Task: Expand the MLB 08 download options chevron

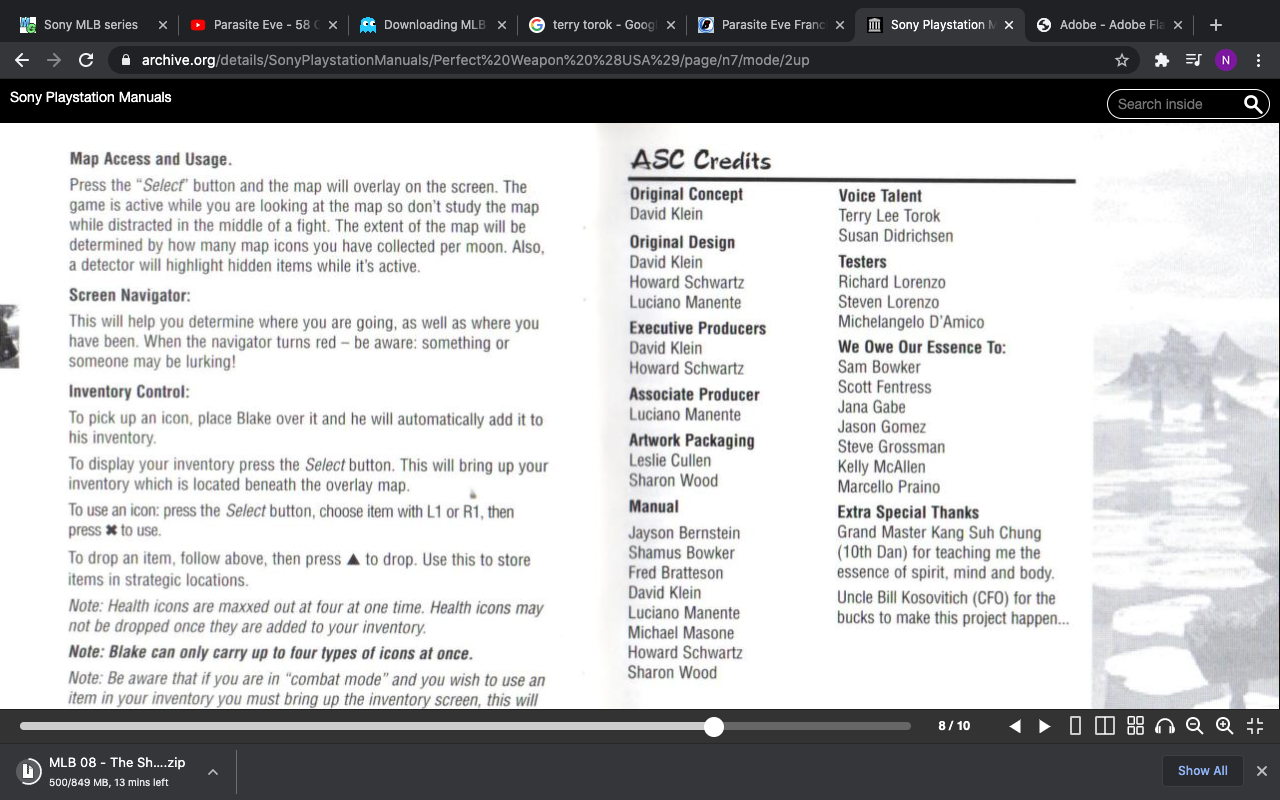Action: click(x=213, y=771)
